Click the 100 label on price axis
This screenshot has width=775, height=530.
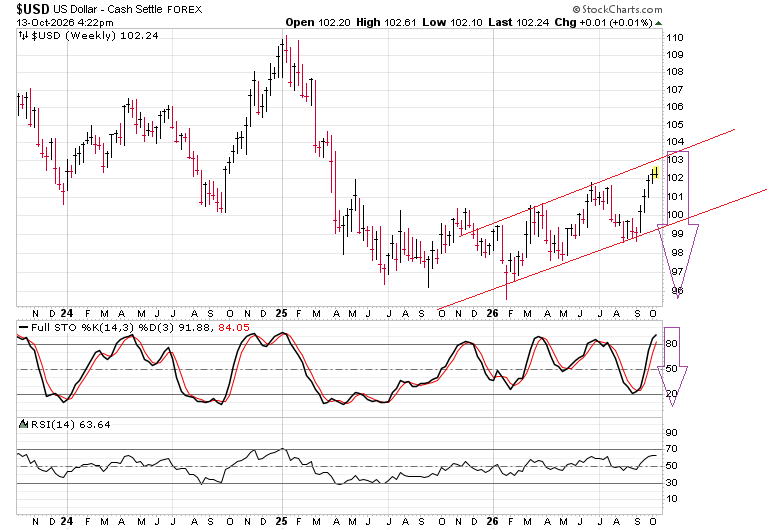pos(676,215)
